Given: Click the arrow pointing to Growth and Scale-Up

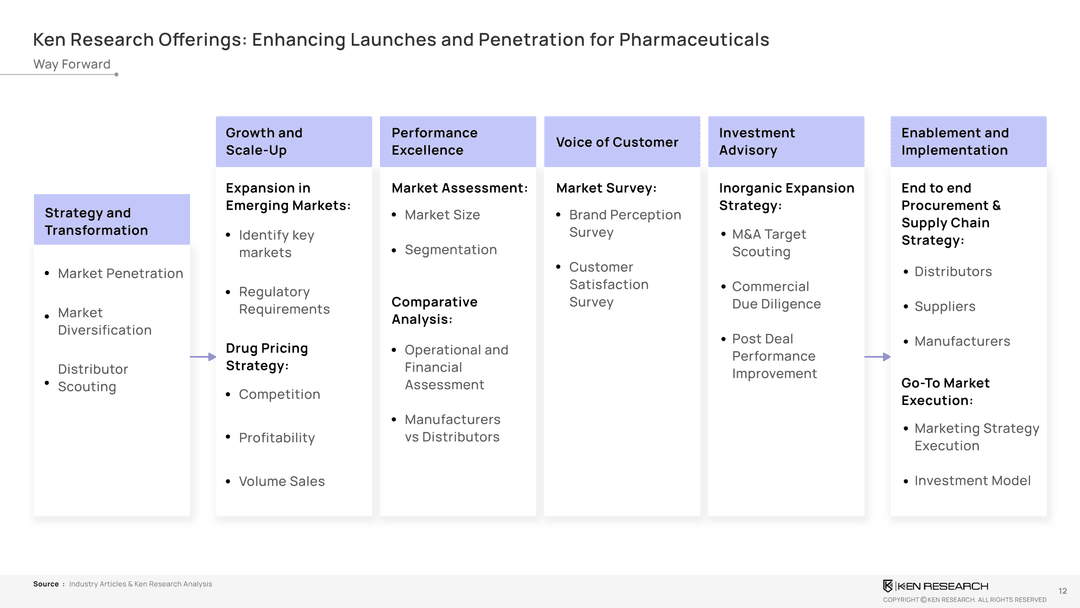Looking at the screenshot, I should [x=202, y=356].
